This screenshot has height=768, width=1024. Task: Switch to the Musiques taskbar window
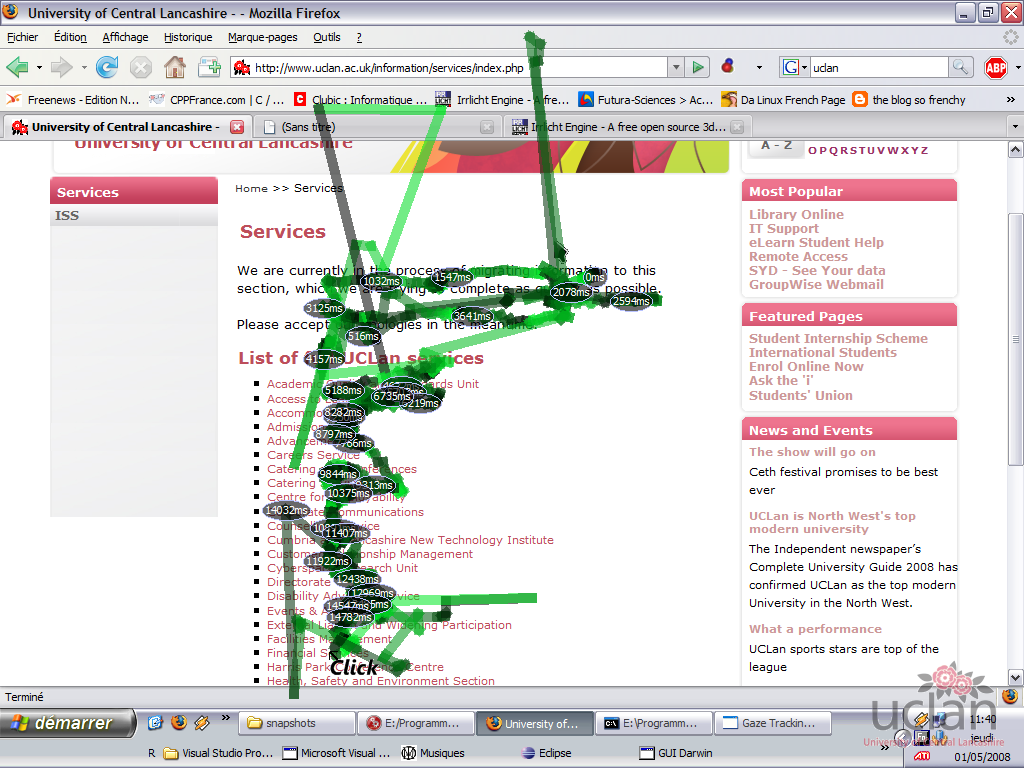tap(433, 753)
